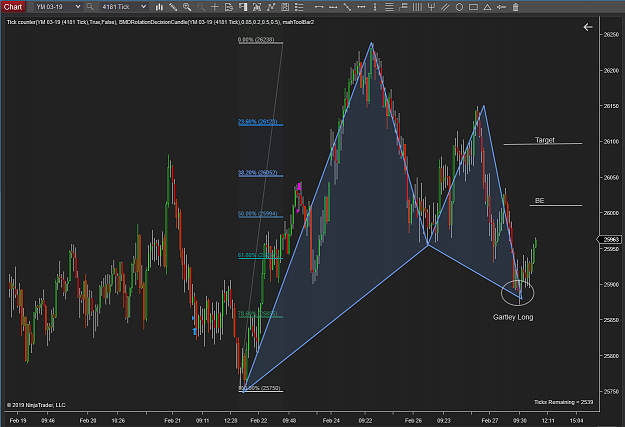Screen dimensions: 625x427
Task: Click the 26250 price axis label
Action: [611, 35]
